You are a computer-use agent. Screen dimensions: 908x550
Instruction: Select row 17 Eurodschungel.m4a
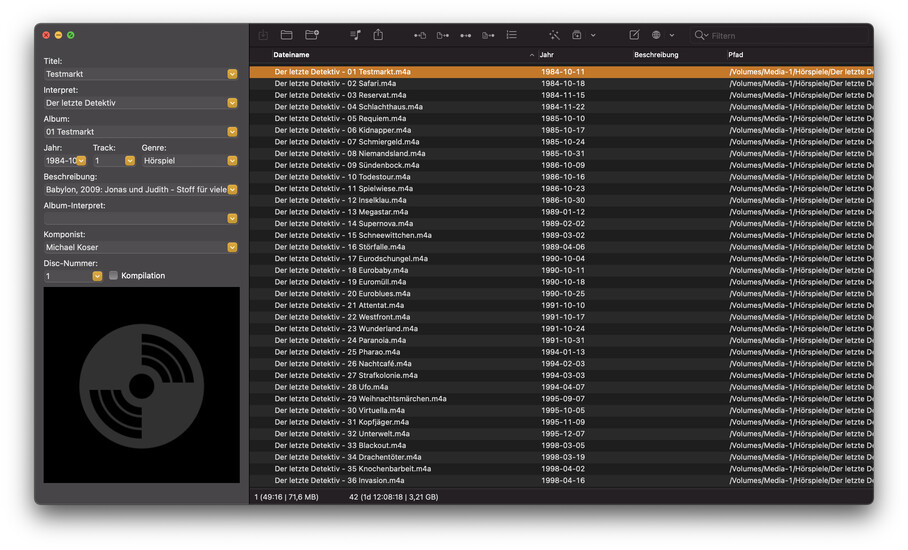(x=561, y=259)
